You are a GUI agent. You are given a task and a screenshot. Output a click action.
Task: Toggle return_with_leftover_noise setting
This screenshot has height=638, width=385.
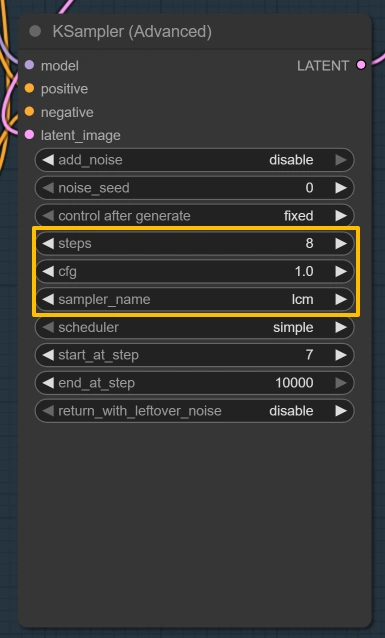[x=195, y=411]
